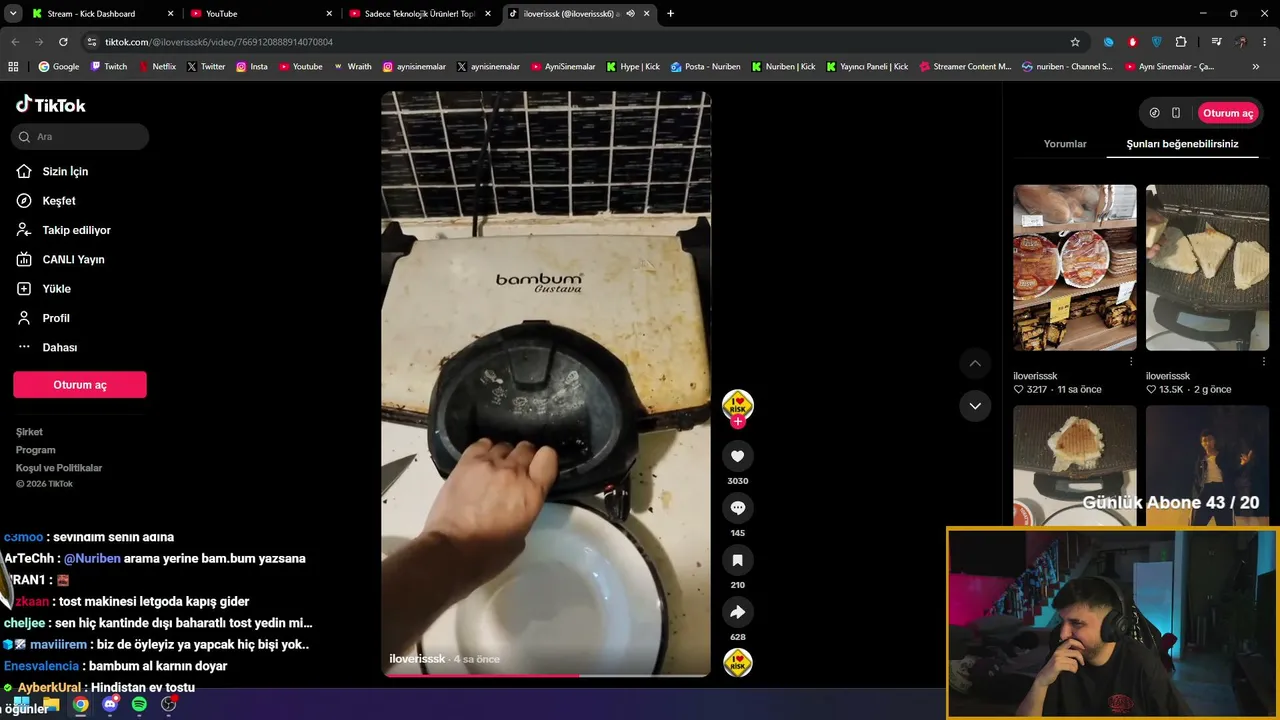This screenshot has height=720, width=1280.
Task: Open Takip ediliyor following feed
Action: click(63, 230)
